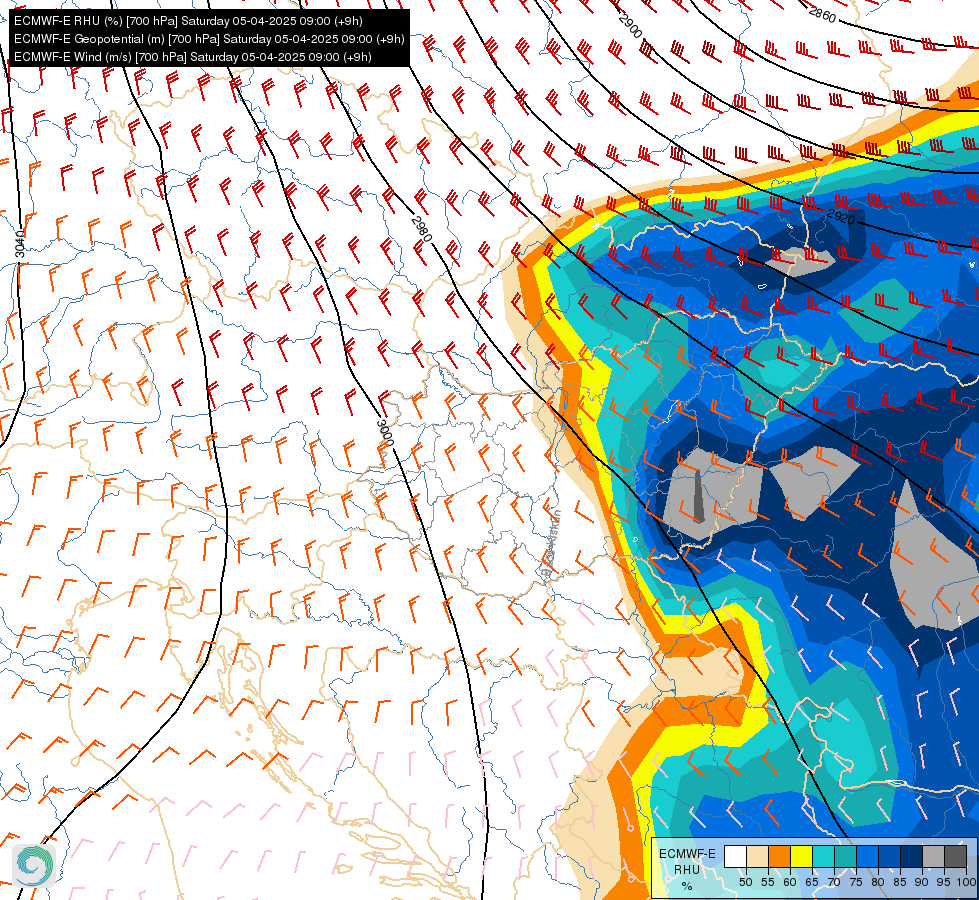
Task: Click the legend value 65
Action: pos(812,882)
